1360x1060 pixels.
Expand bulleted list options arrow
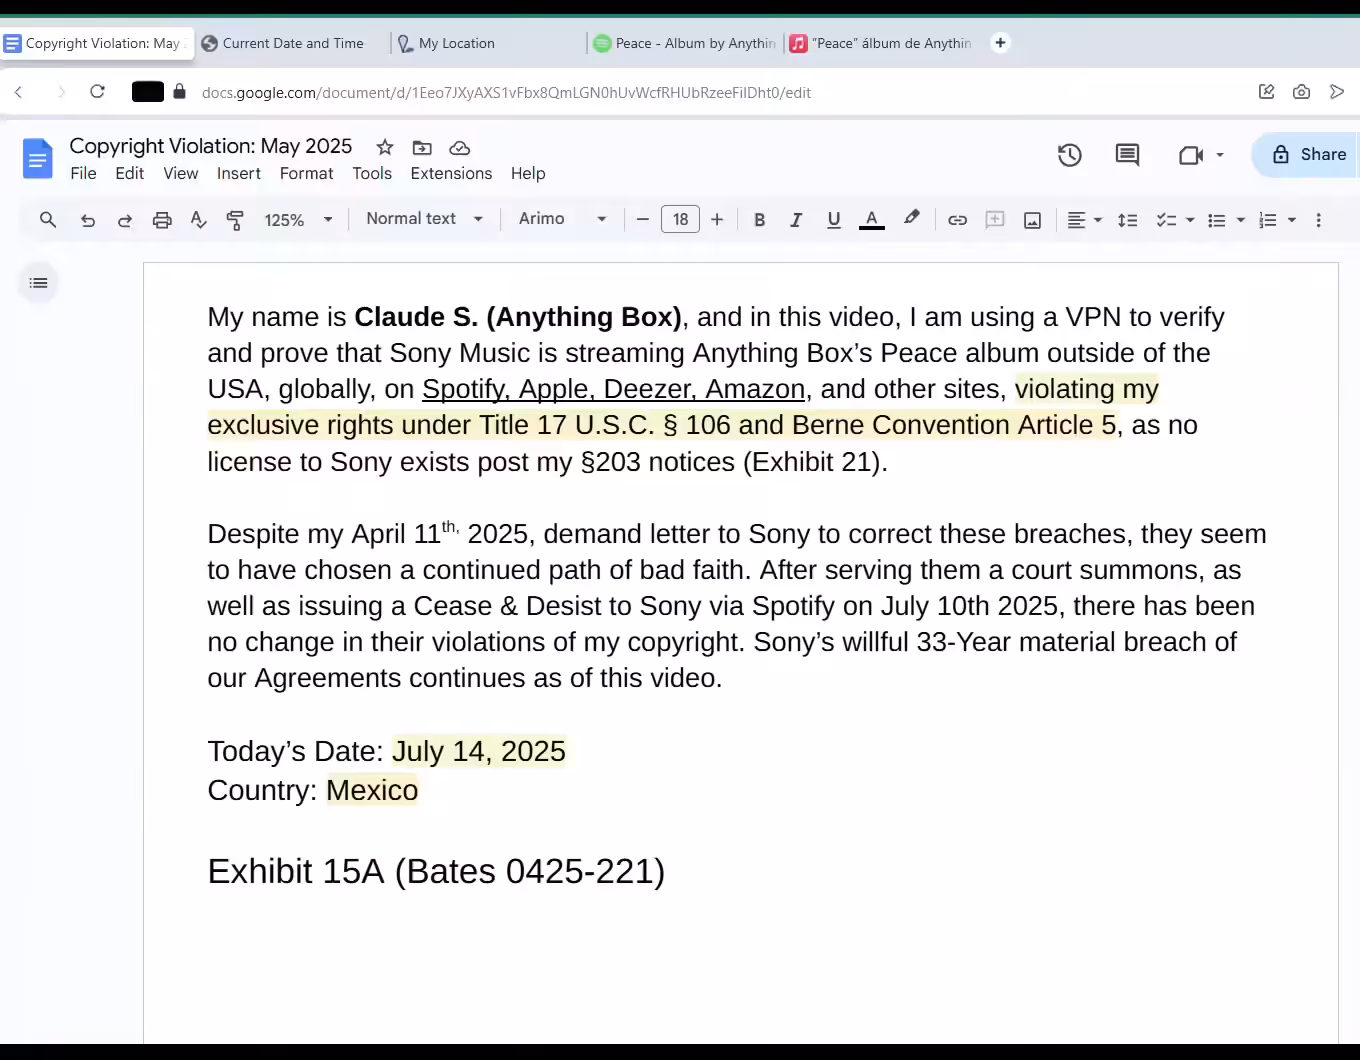tap(1241, 220)
